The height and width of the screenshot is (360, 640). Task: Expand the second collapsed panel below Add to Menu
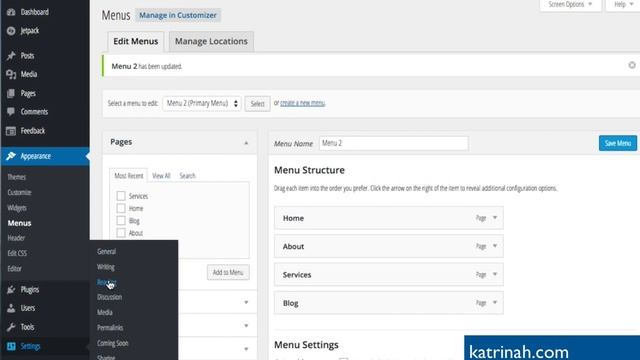(x=246, y=325)
